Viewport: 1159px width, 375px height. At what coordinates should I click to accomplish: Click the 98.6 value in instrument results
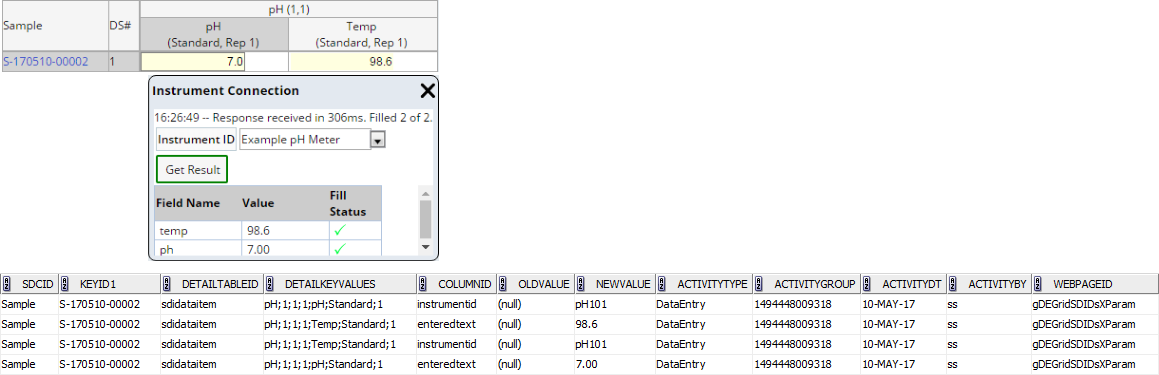pyautogui.click(x=259, y=231)
